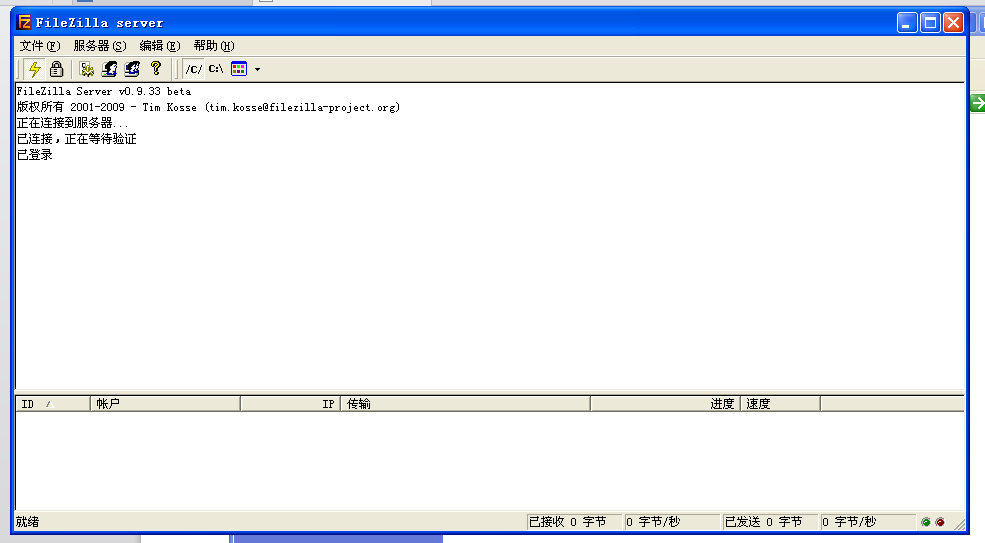Click the green status indicator light
Image resolution: width=985 pixels, height=543 pixels.
pos(926,522)
